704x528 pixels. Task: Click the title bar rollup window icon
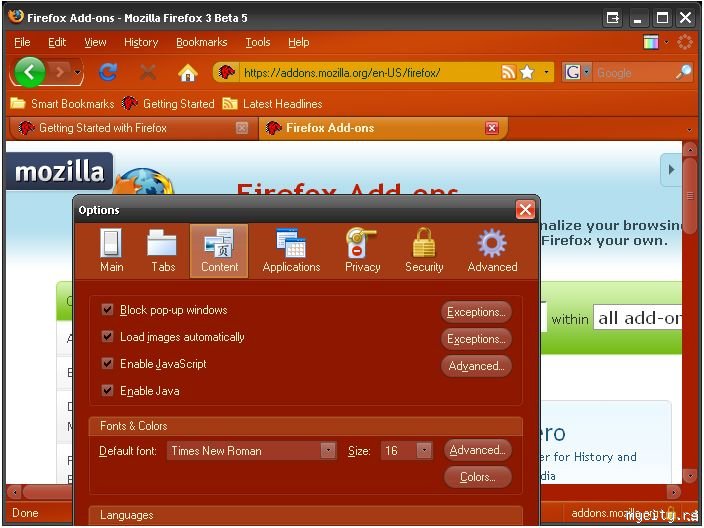[612, 18]
